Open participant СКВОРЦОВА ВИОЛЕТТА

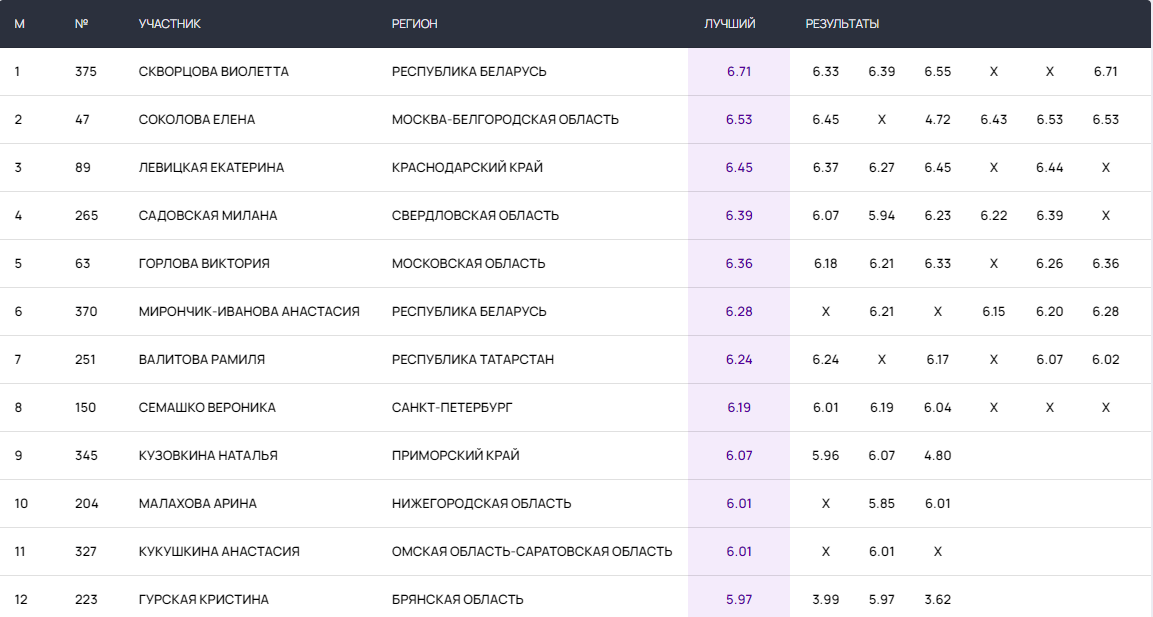click(x=213, y=72)
